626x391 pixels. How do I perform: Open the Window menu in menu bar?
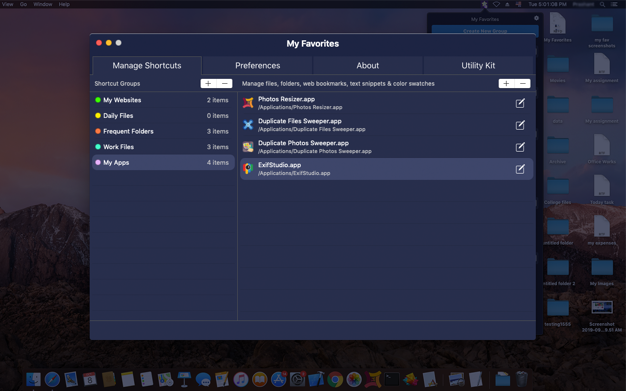(x=43, y=4)
